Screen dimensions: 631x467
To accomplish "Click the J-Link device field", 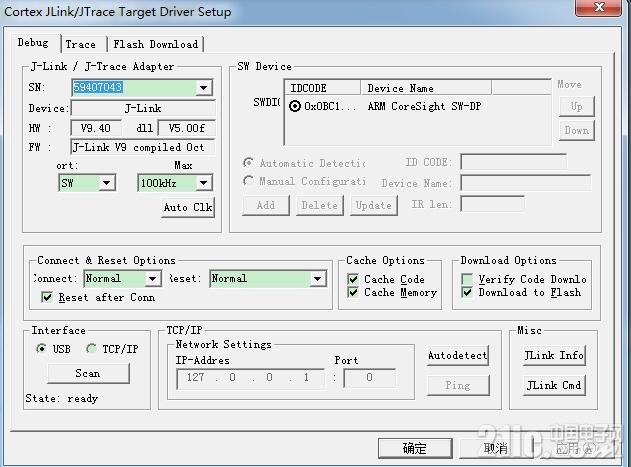I will [x=143, y=108].
